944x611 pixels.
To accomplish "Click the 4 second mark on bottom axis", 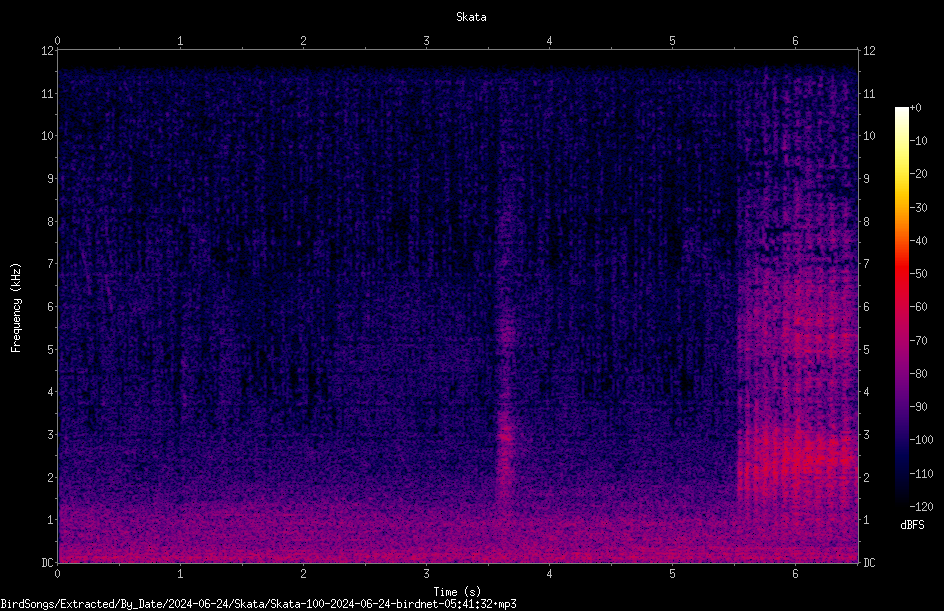I will pos(549,574).
